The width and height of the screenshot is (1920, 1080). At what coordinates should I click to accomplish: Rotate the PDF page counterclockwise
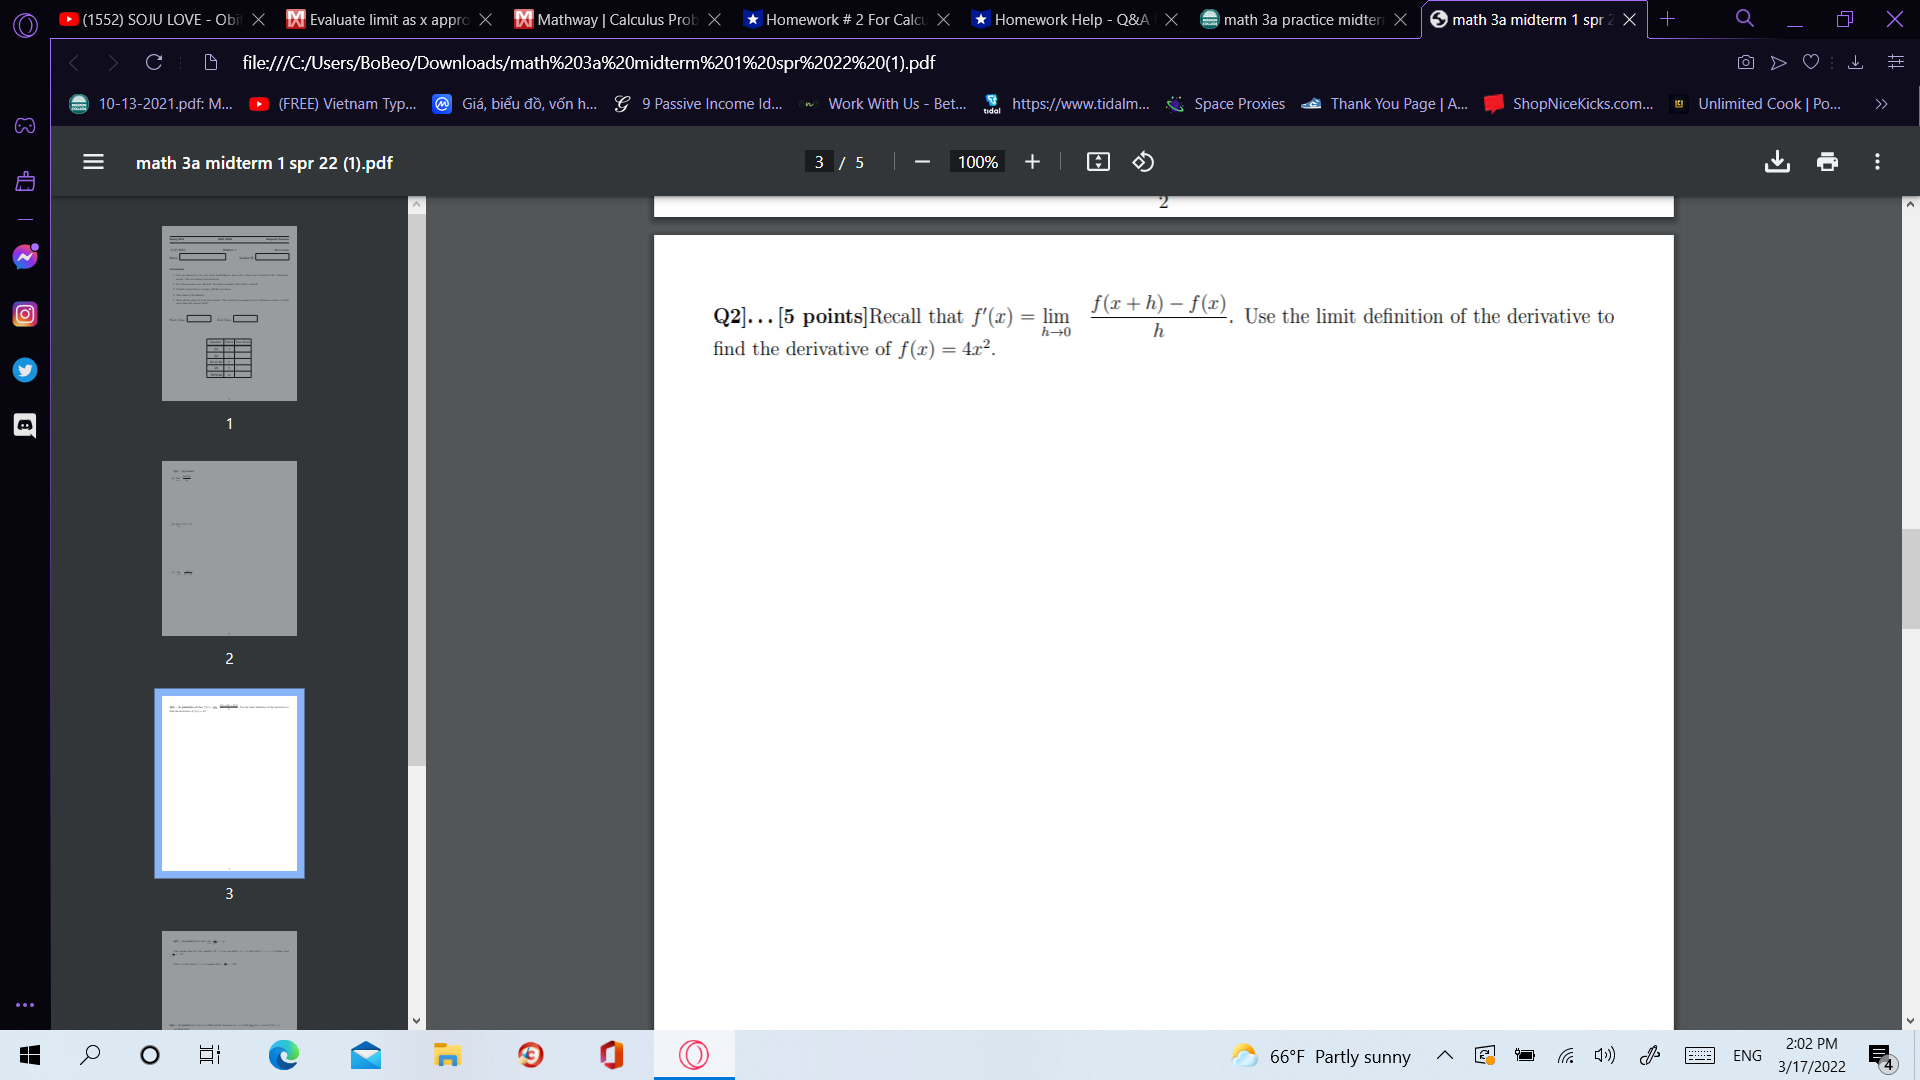coord(1143,161)
